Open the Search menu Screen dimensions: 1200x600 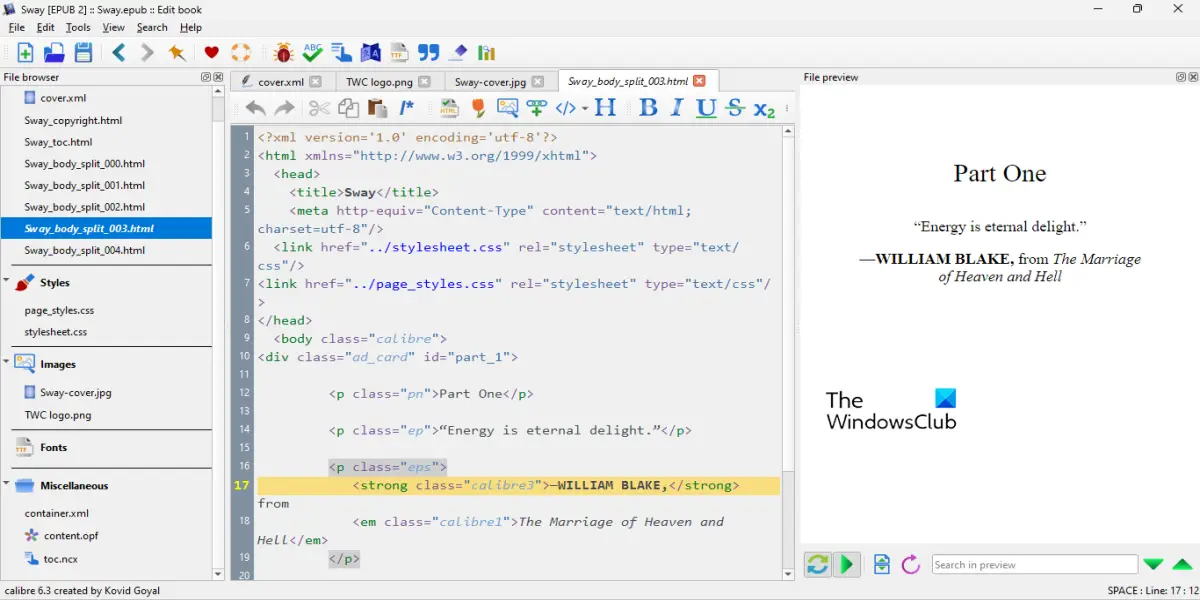[x=152, y=27]
